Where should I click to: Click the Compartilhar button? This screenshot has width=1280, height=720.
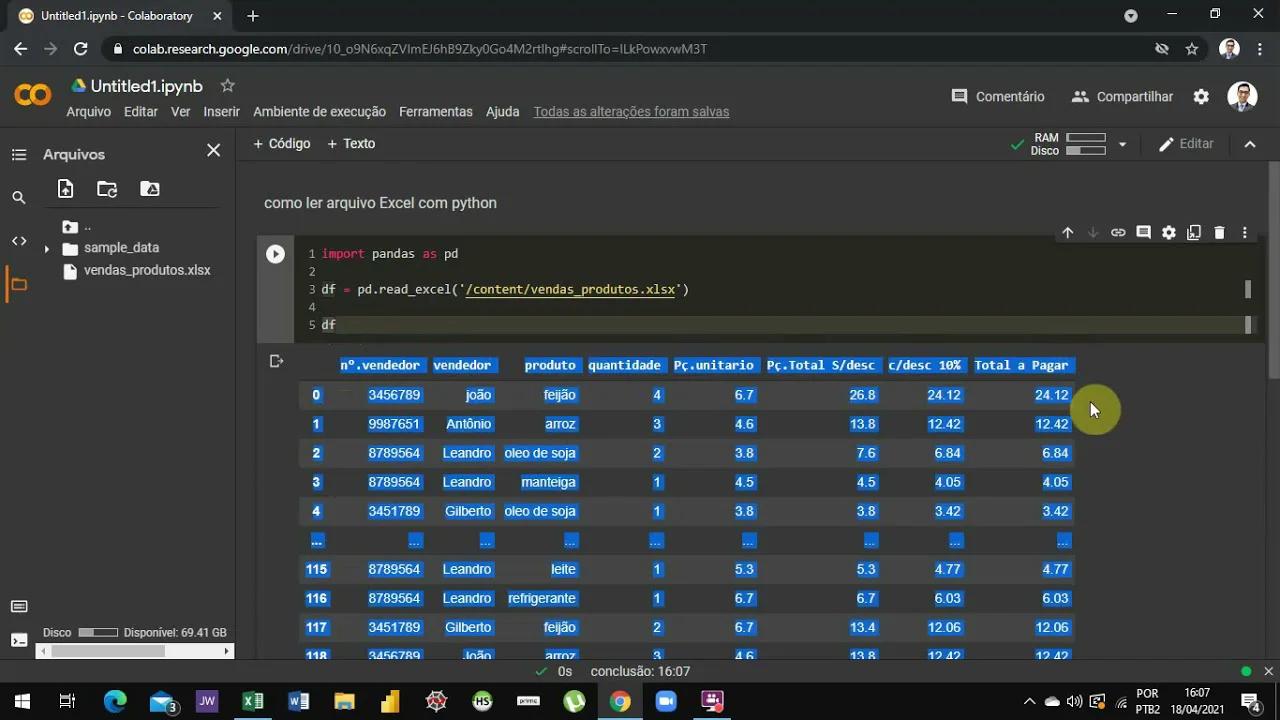tap(1122, 97)
